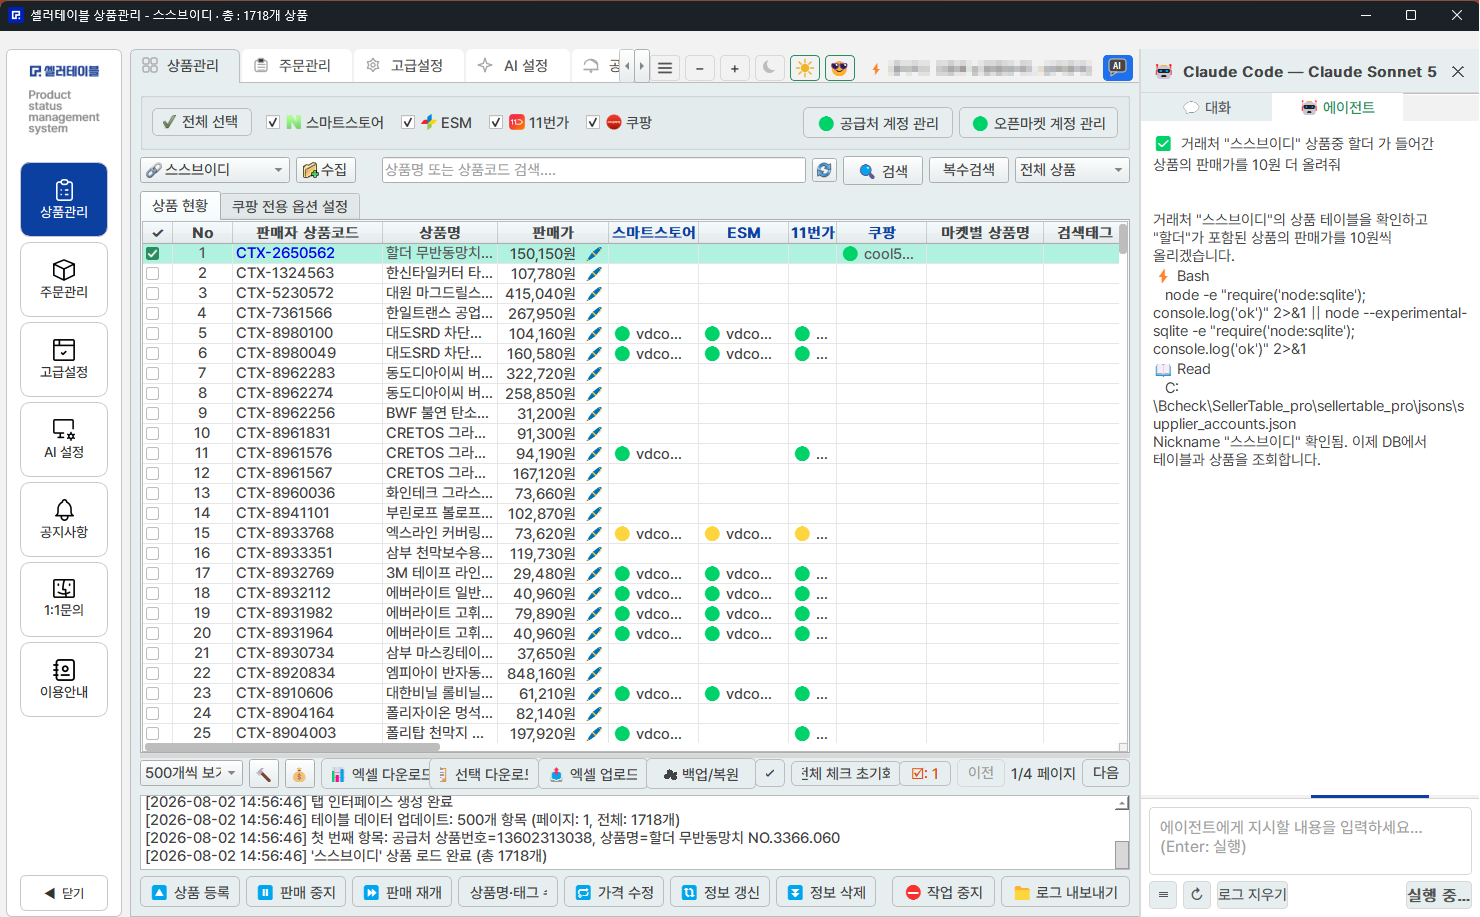Check row checkbox for CTX-1324563
The width and height of the screenshot is (1480, 917).
[x=153, y=273]
